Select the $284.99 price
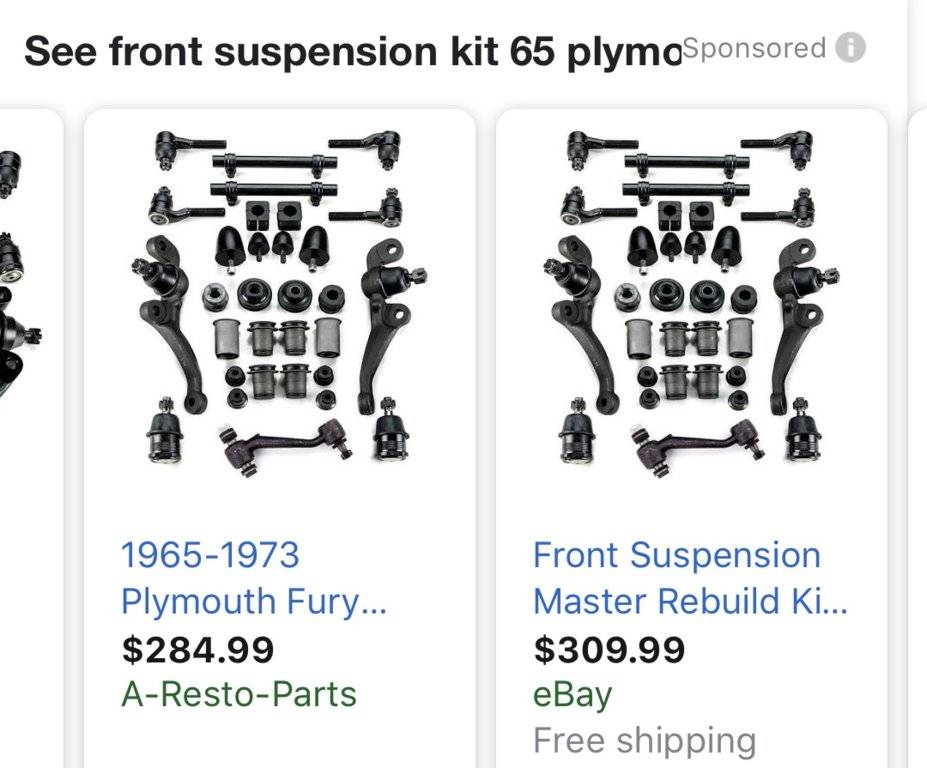Screen dimensions: 927x768 (x=197, y=650)
